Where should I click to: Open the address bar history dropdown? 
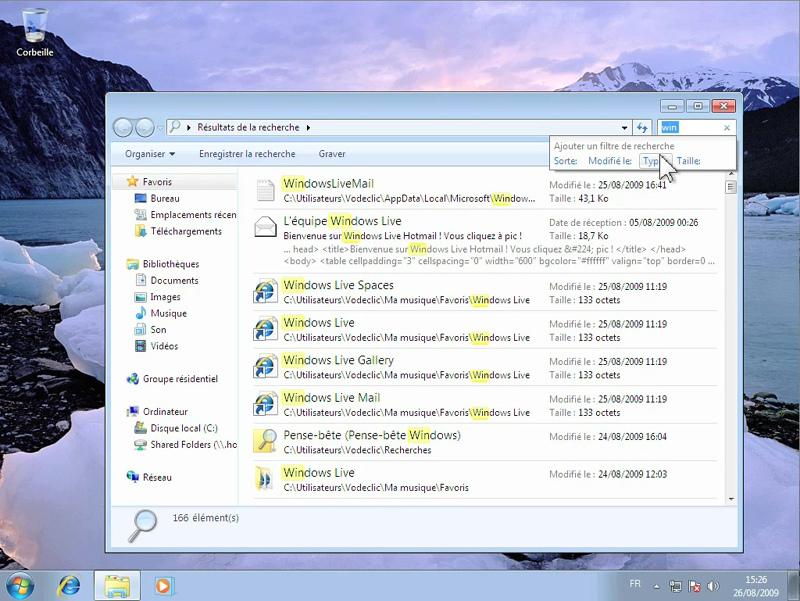tap(624, 128)
